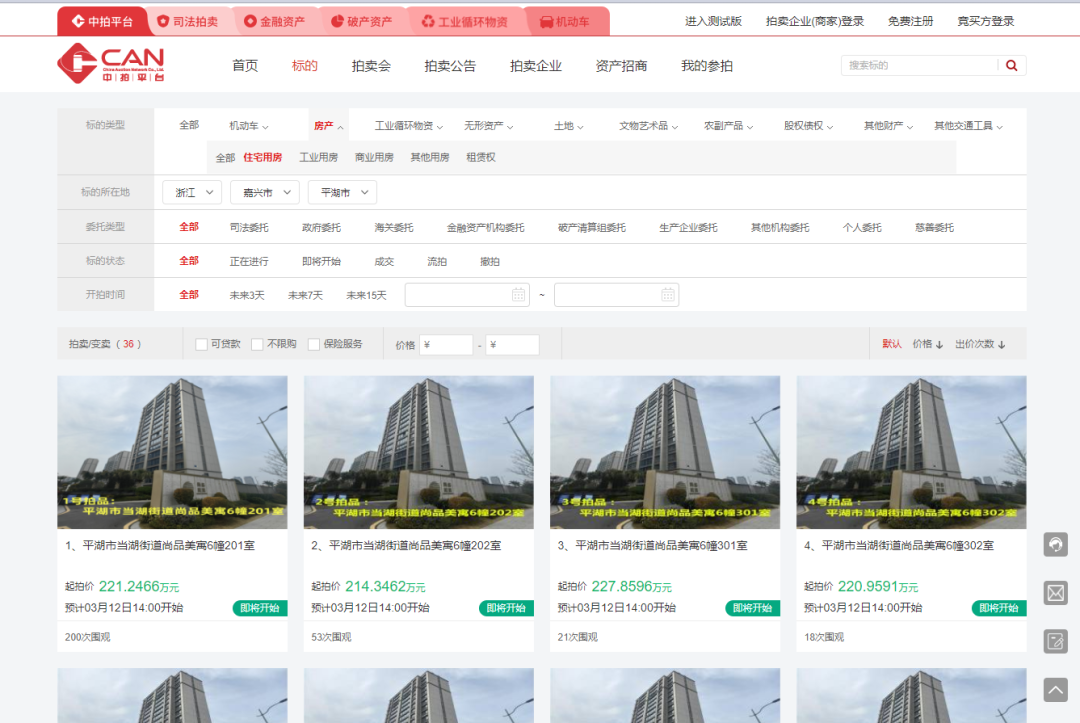Screen dimensions: 1080x723
Task: Click 拍卖企业(商家)登录 link
Action: pyautogui.click(x=815, y=21)
